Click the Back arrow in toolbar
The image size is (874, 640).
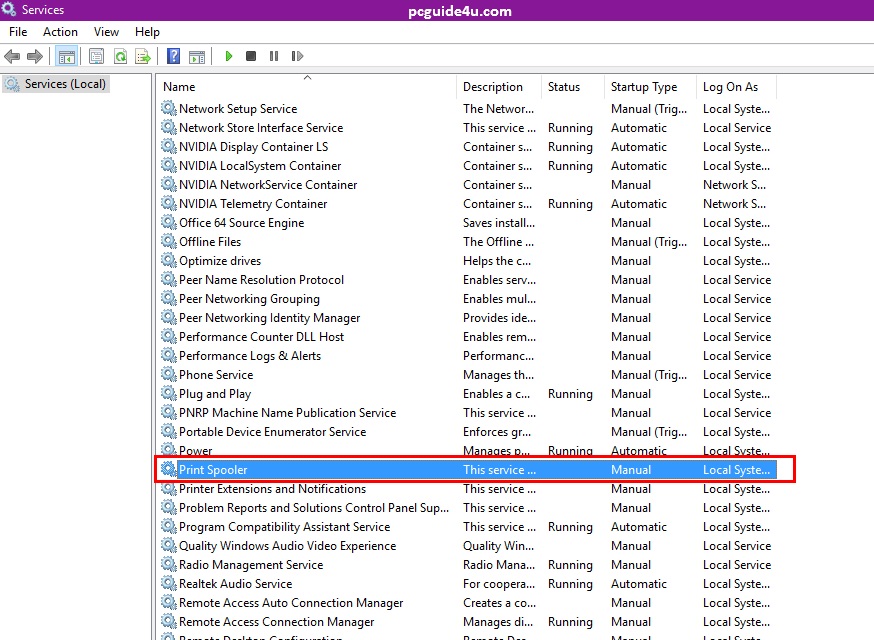tap(12, 57)
